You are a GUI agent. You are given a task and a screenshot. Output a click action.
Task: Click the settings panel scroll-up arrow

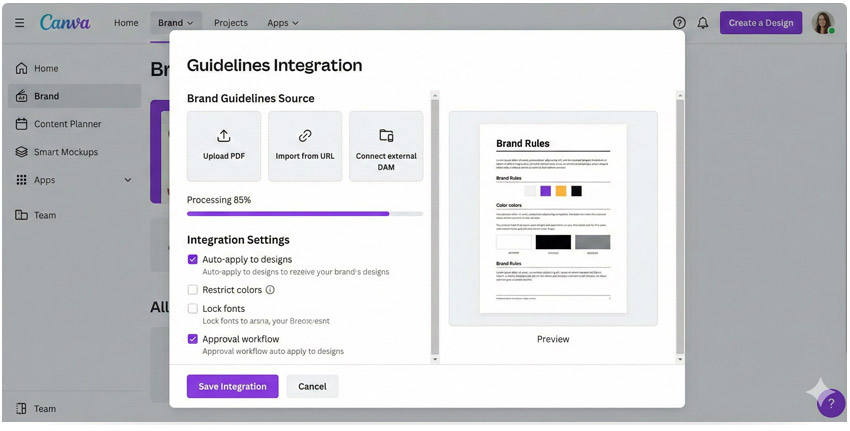pos(435,95)
